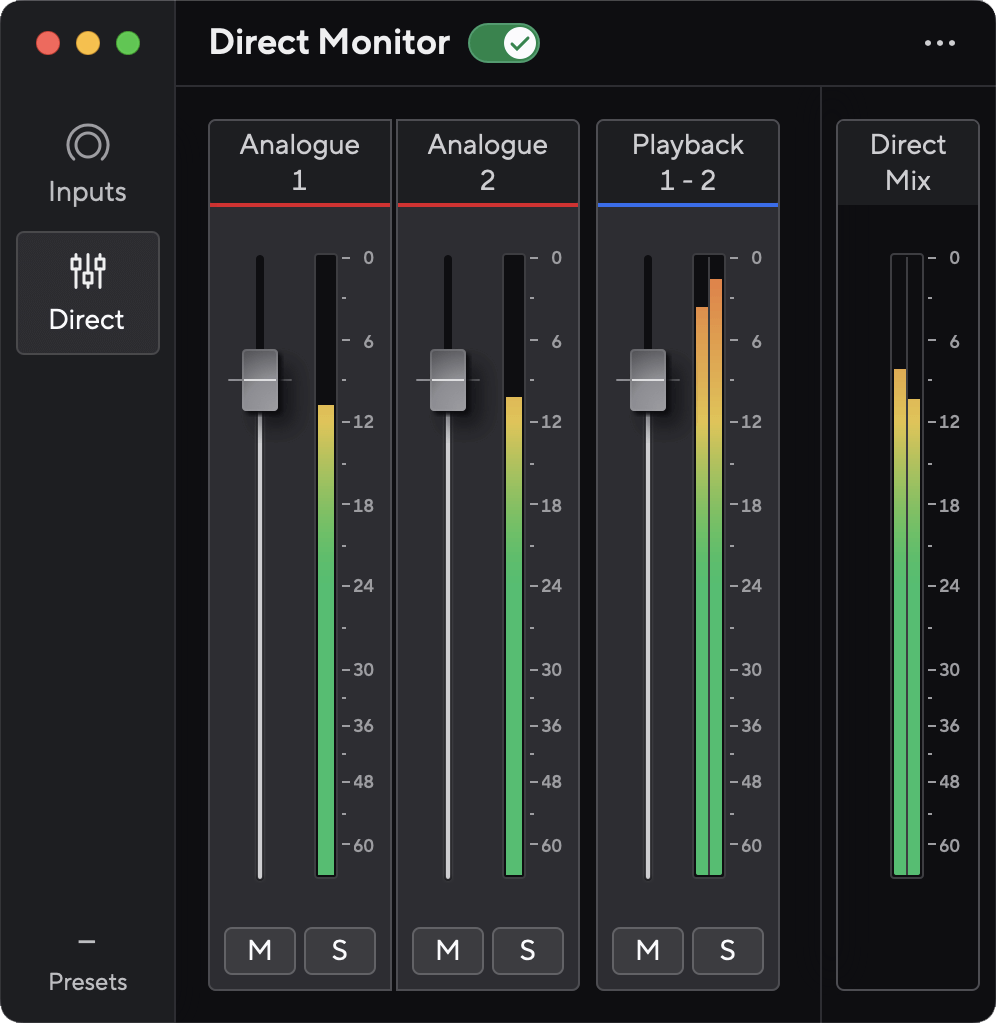Mute the Playback 1-2 channel

tap(647, 951)
